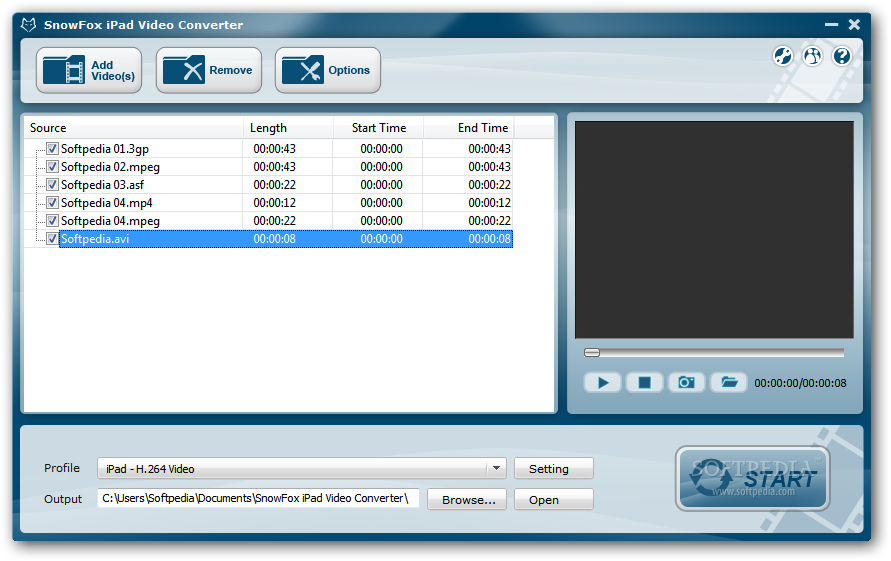Click the Open output folder button
891x561 pixels.
coord(554,500)
